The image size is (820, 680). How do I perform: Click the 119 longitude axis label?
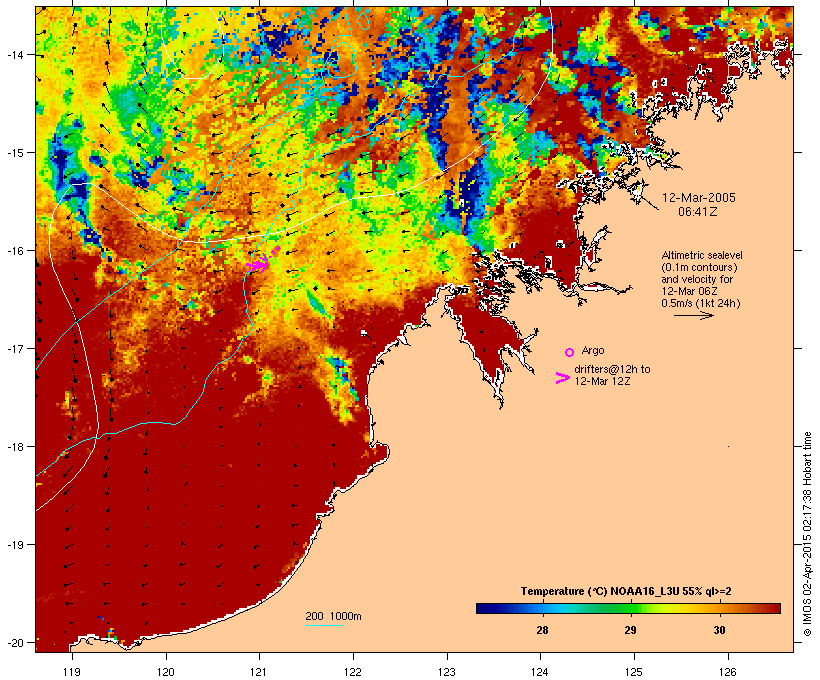[x=72, y=672]
